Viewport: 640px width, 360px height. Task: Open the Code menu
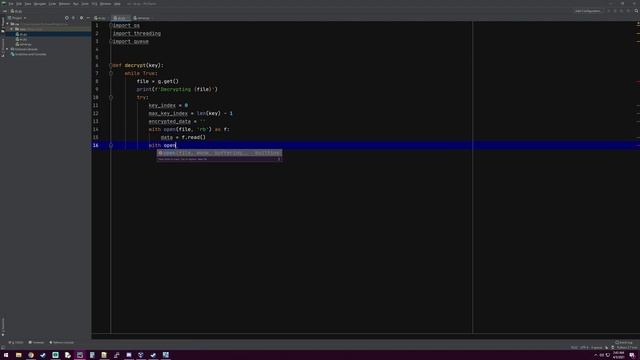tap(52, 4)
